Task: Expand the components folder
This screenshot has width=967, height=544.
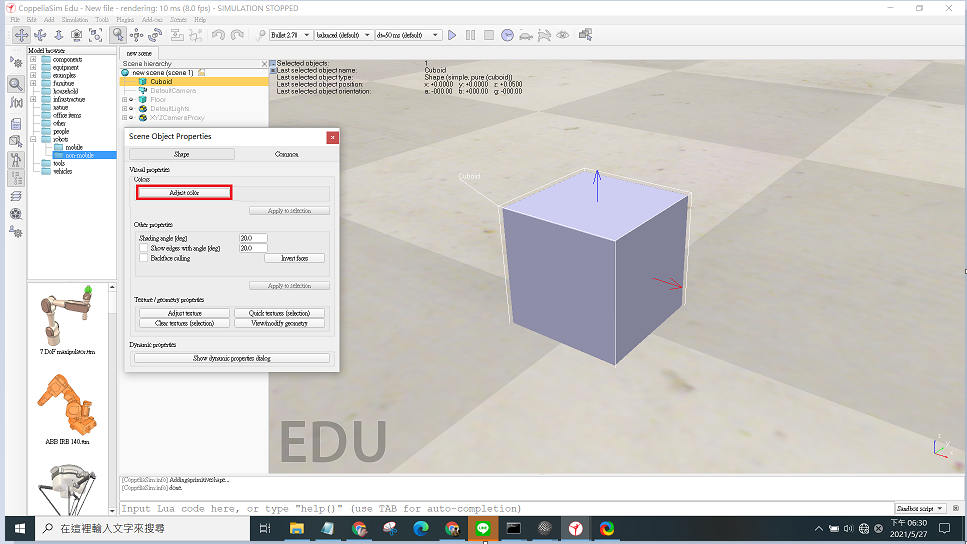Action: click(x=33, y=59)
